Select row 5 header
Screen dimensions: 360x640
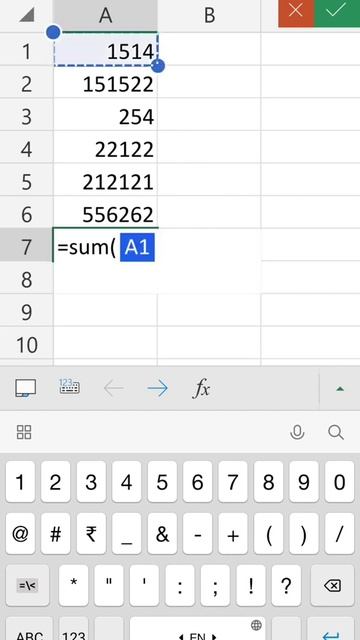pos(27,182)
